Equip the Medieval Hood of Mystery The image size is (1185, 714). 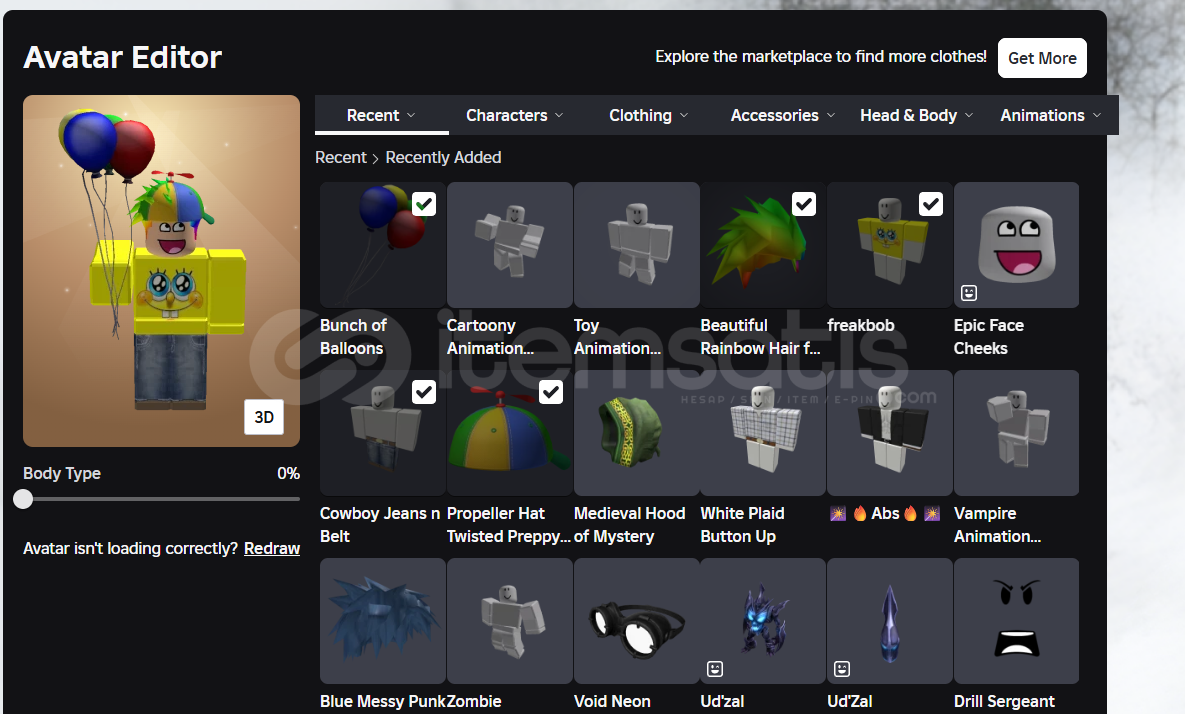click(x=636, y=433)
